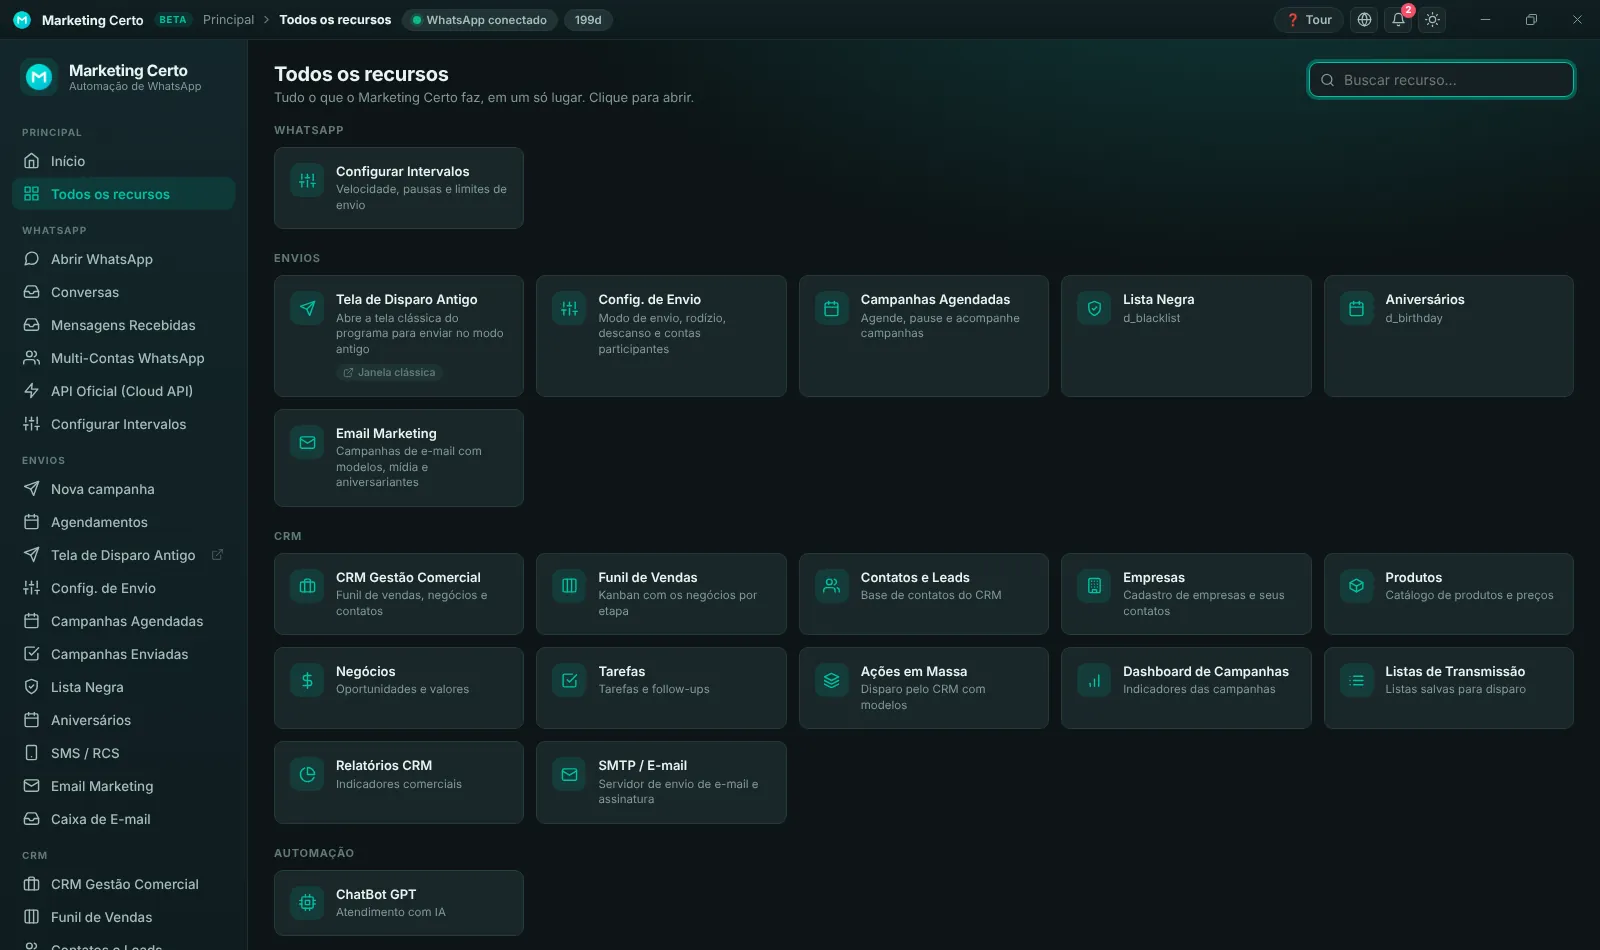1600x950 pixels.
Task: Open Caixa de E-mail in the sidebar
Action: click(124, 819)
